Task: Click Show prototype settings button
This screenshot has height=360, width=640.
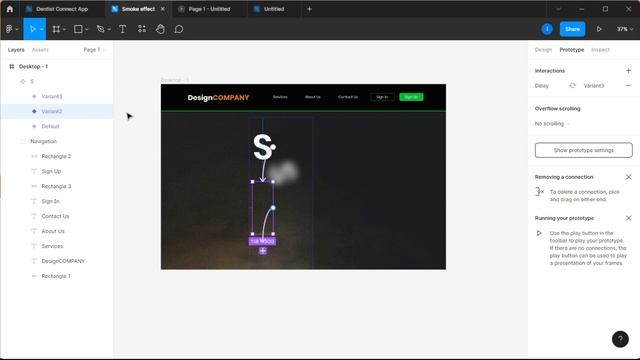Action: pos(584,150)
